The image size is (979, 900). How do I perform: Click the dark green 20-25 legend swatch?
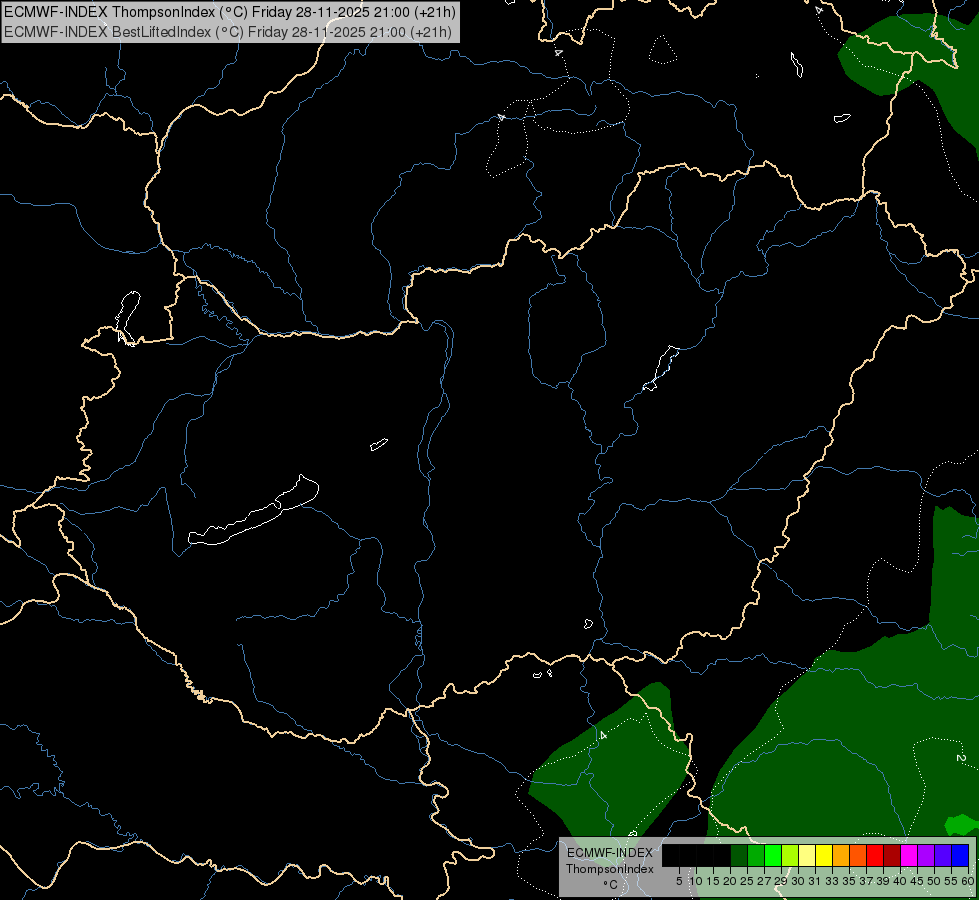pyautogui.click(x=739, y=856)
